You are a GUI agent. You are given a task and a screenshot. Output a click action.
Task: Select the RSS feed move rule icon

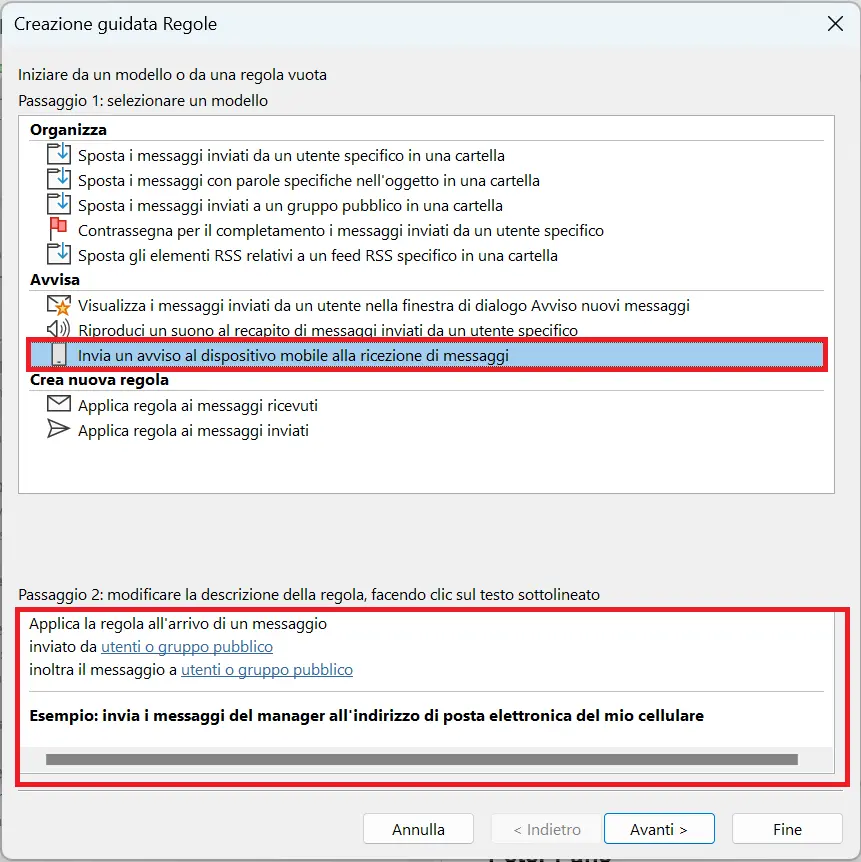(60, 254)
